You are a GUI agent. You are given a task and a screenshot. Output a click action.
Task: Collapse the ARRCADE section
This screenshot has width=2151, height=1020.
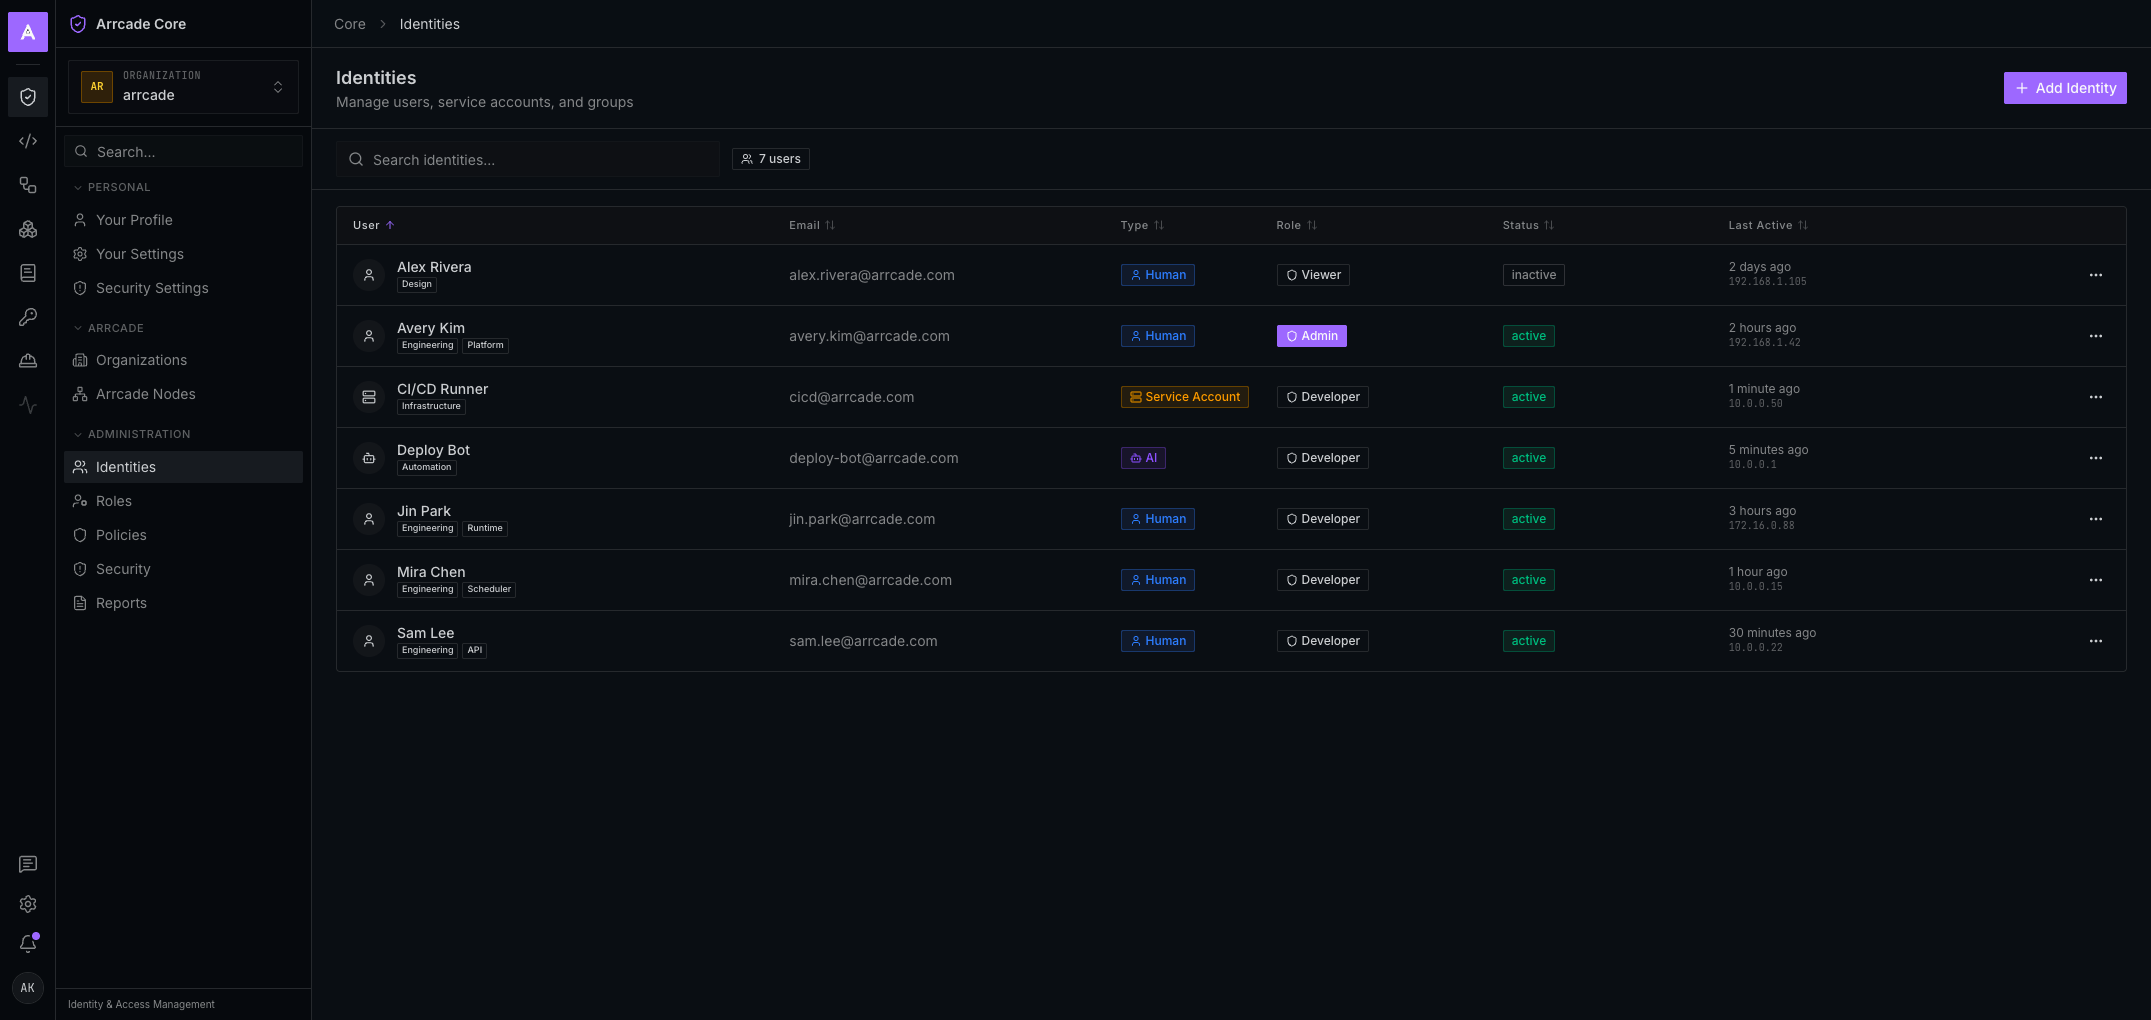tap(109, 328)
